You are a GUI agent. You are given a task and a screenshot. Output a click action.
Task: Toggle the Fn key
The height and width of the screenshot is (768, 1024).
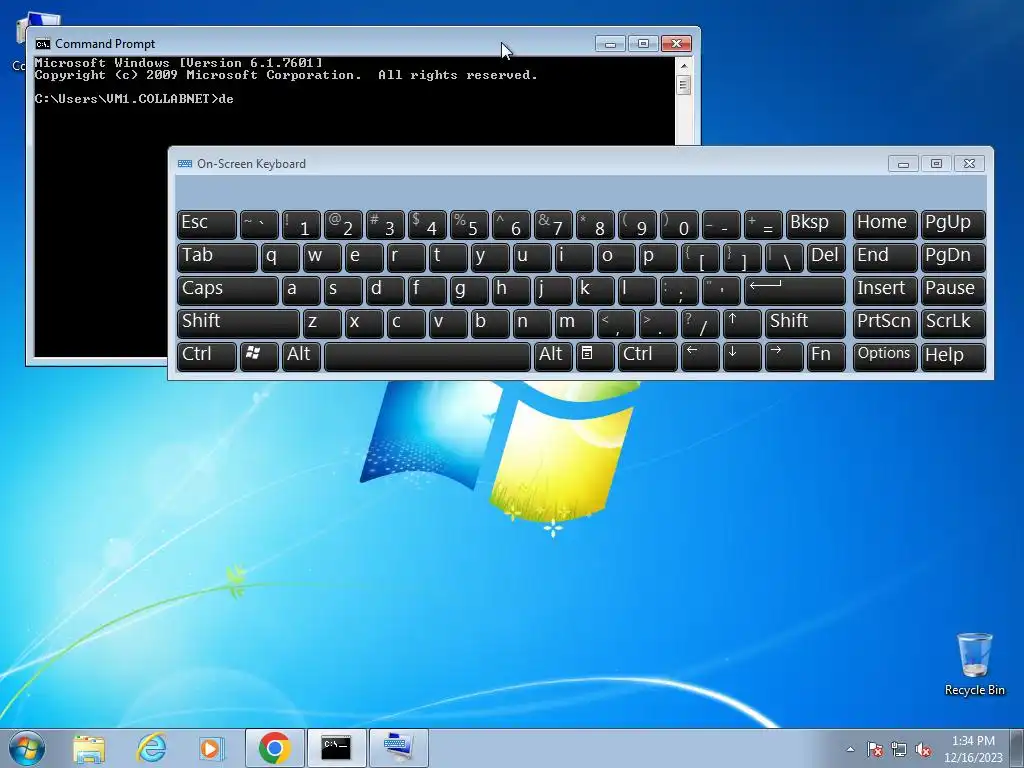pyautogui.click(x=825, y=357)
